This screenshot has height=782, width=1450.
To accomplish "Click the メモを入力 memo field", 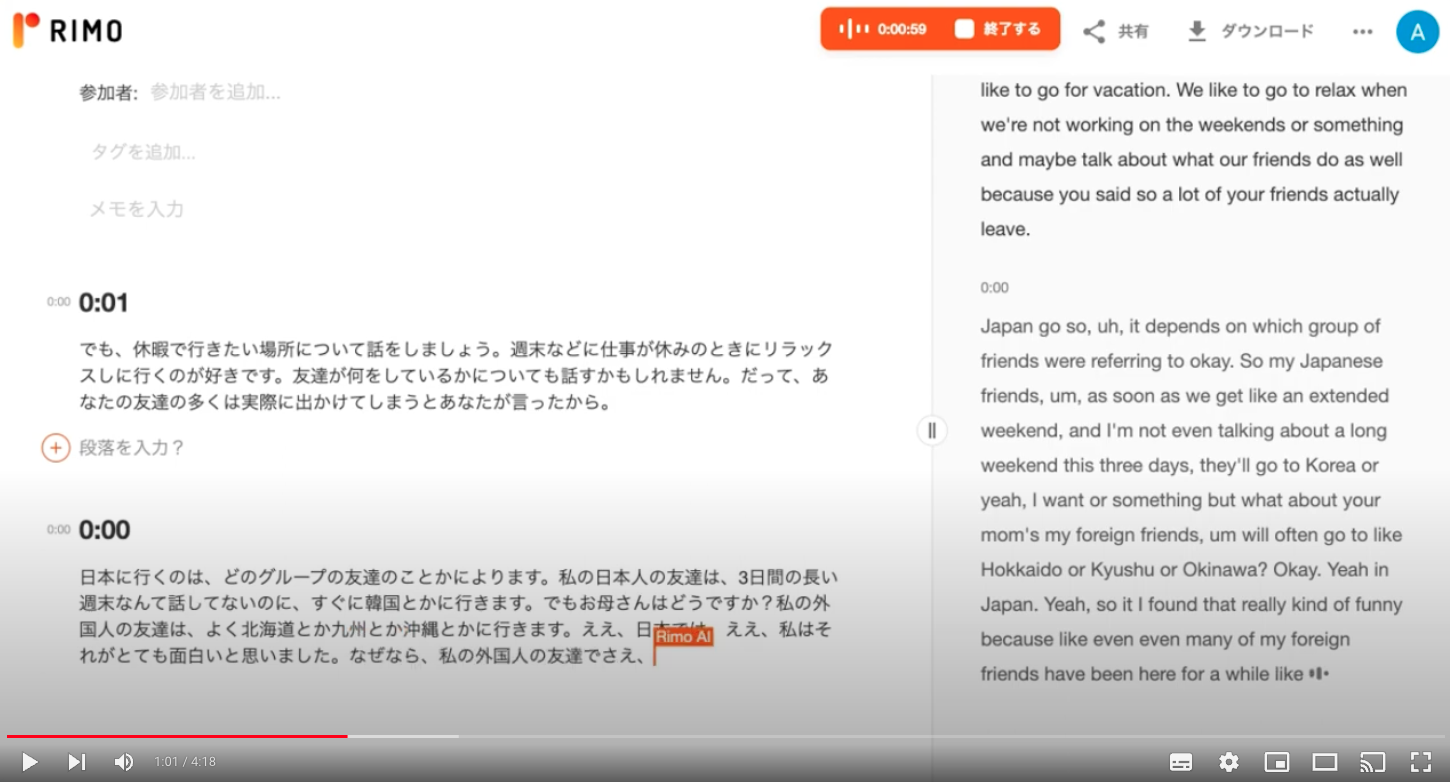I will click(135, 209).
